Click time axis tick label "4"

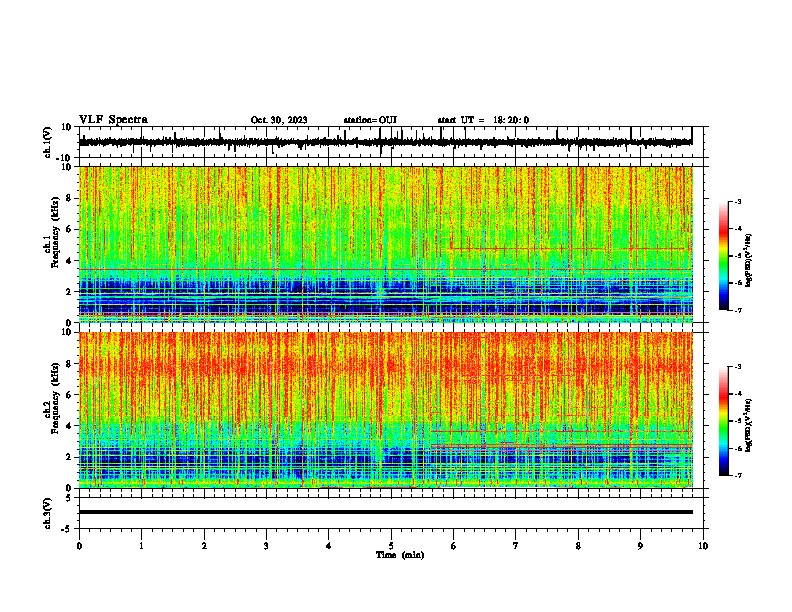tap(329, 546)
